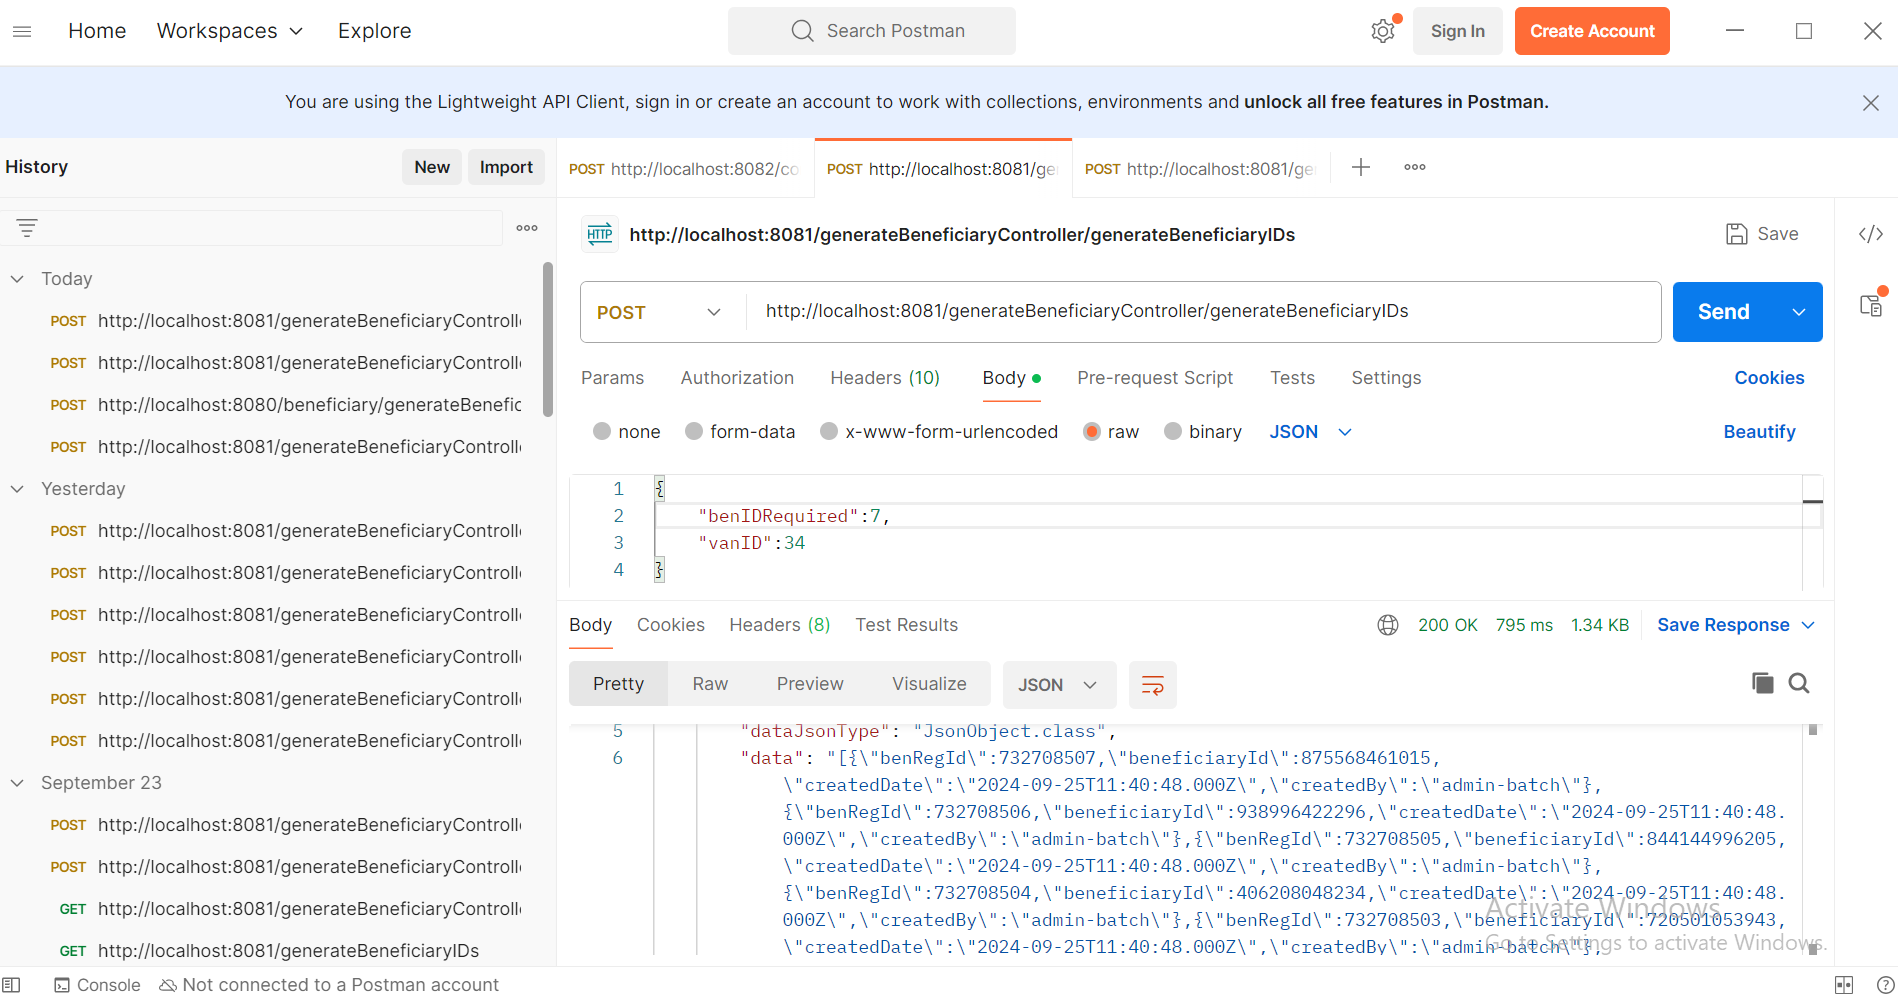Open response Cookies tab
This screenshot has width=1898, height=994.
click(x=671, y=625)
